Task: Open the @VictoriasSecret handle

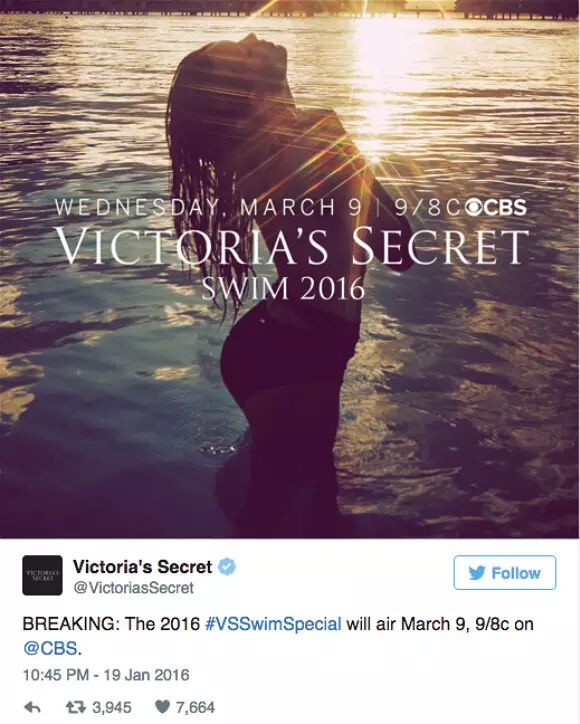Action: pos(133,588)
